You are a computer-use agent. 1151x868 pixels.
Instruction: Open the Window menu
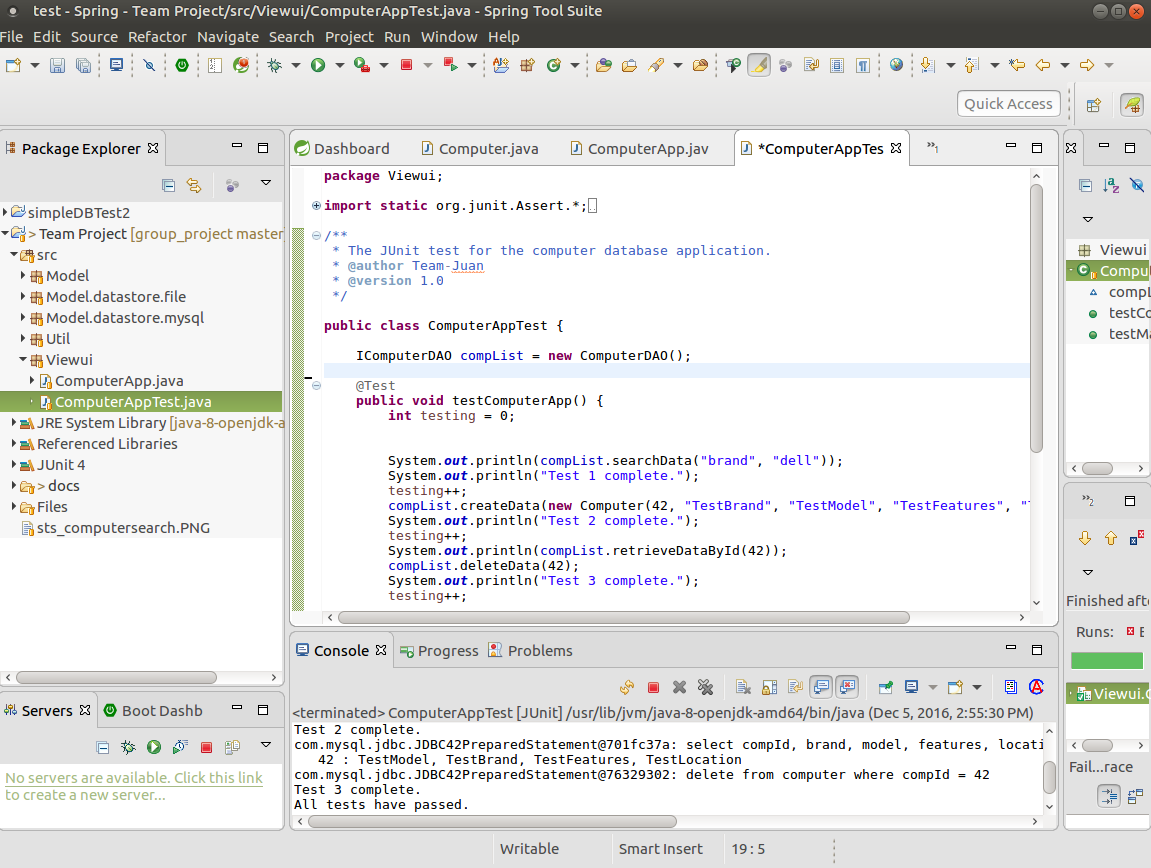point(449,37)
